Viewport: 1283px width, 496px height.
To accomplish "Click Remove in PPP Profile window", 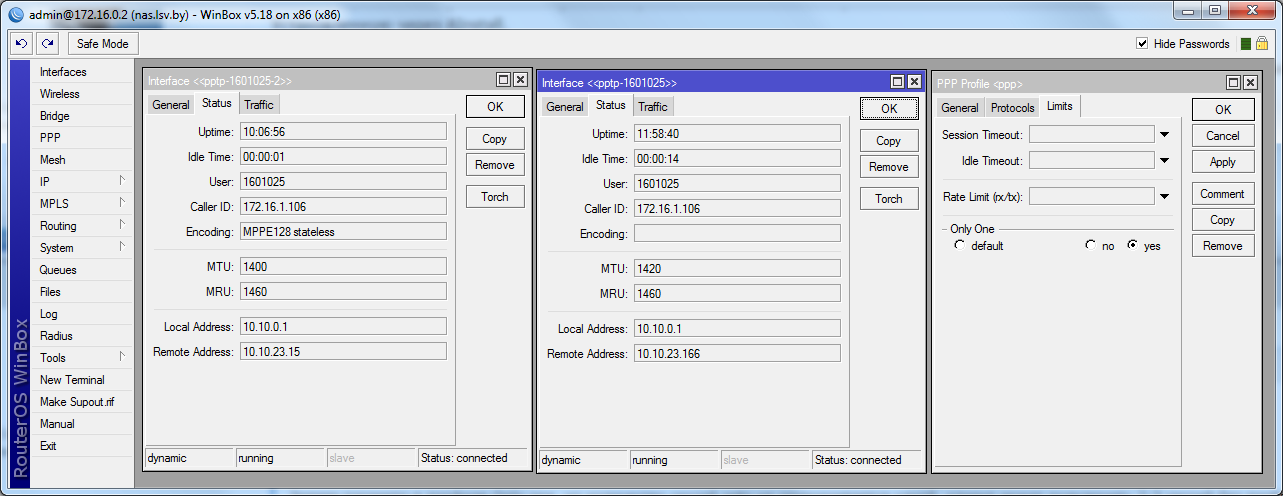I will [1223, 246].
